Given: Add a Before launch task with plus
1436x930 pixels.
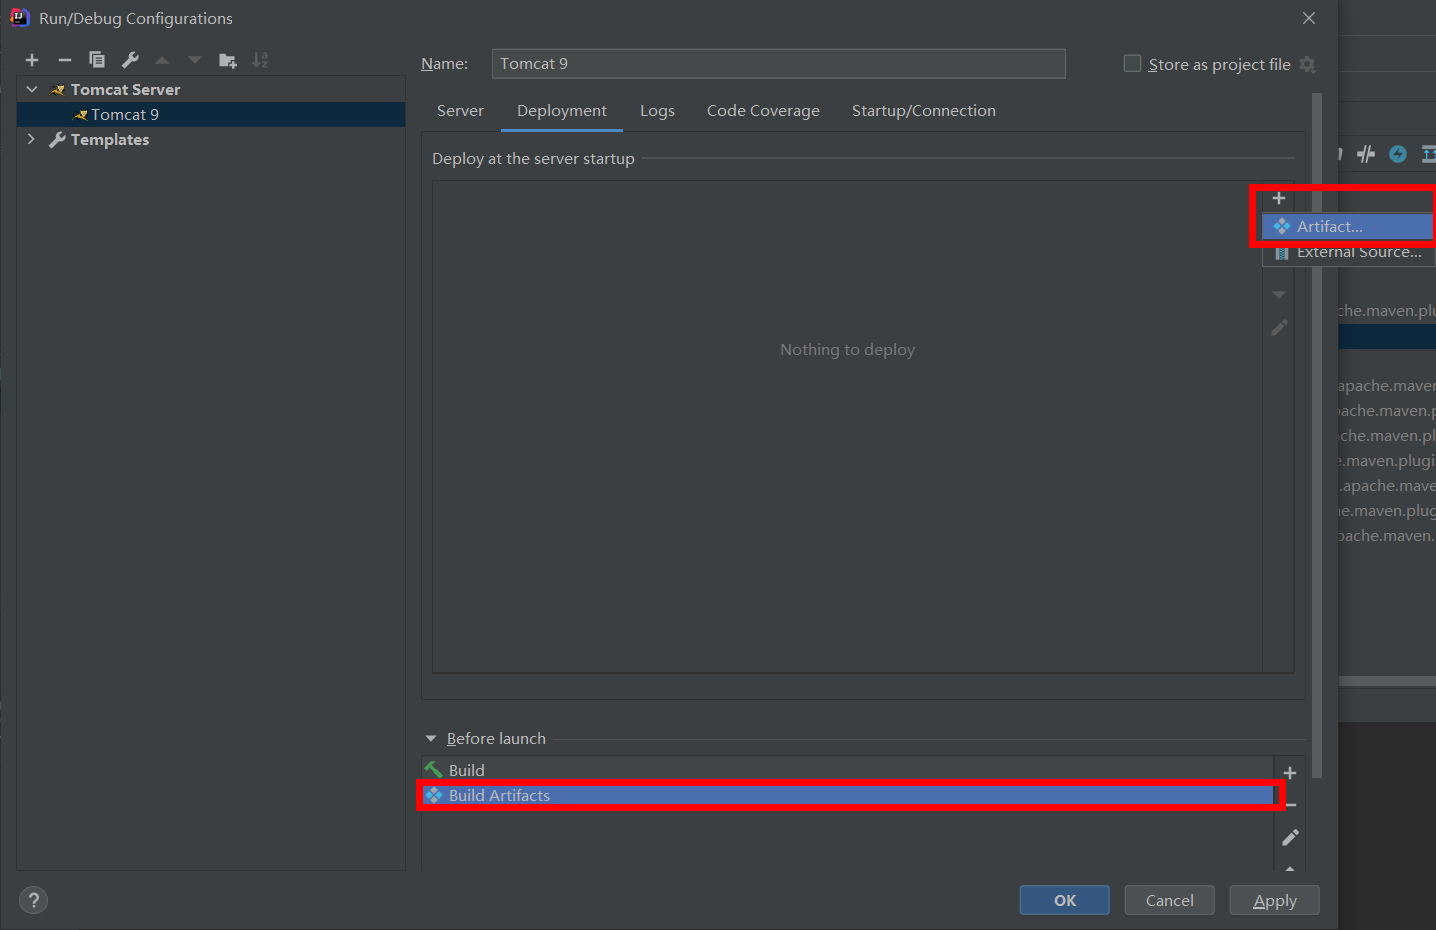Looking at the screenshot, I should [1290, 773].
